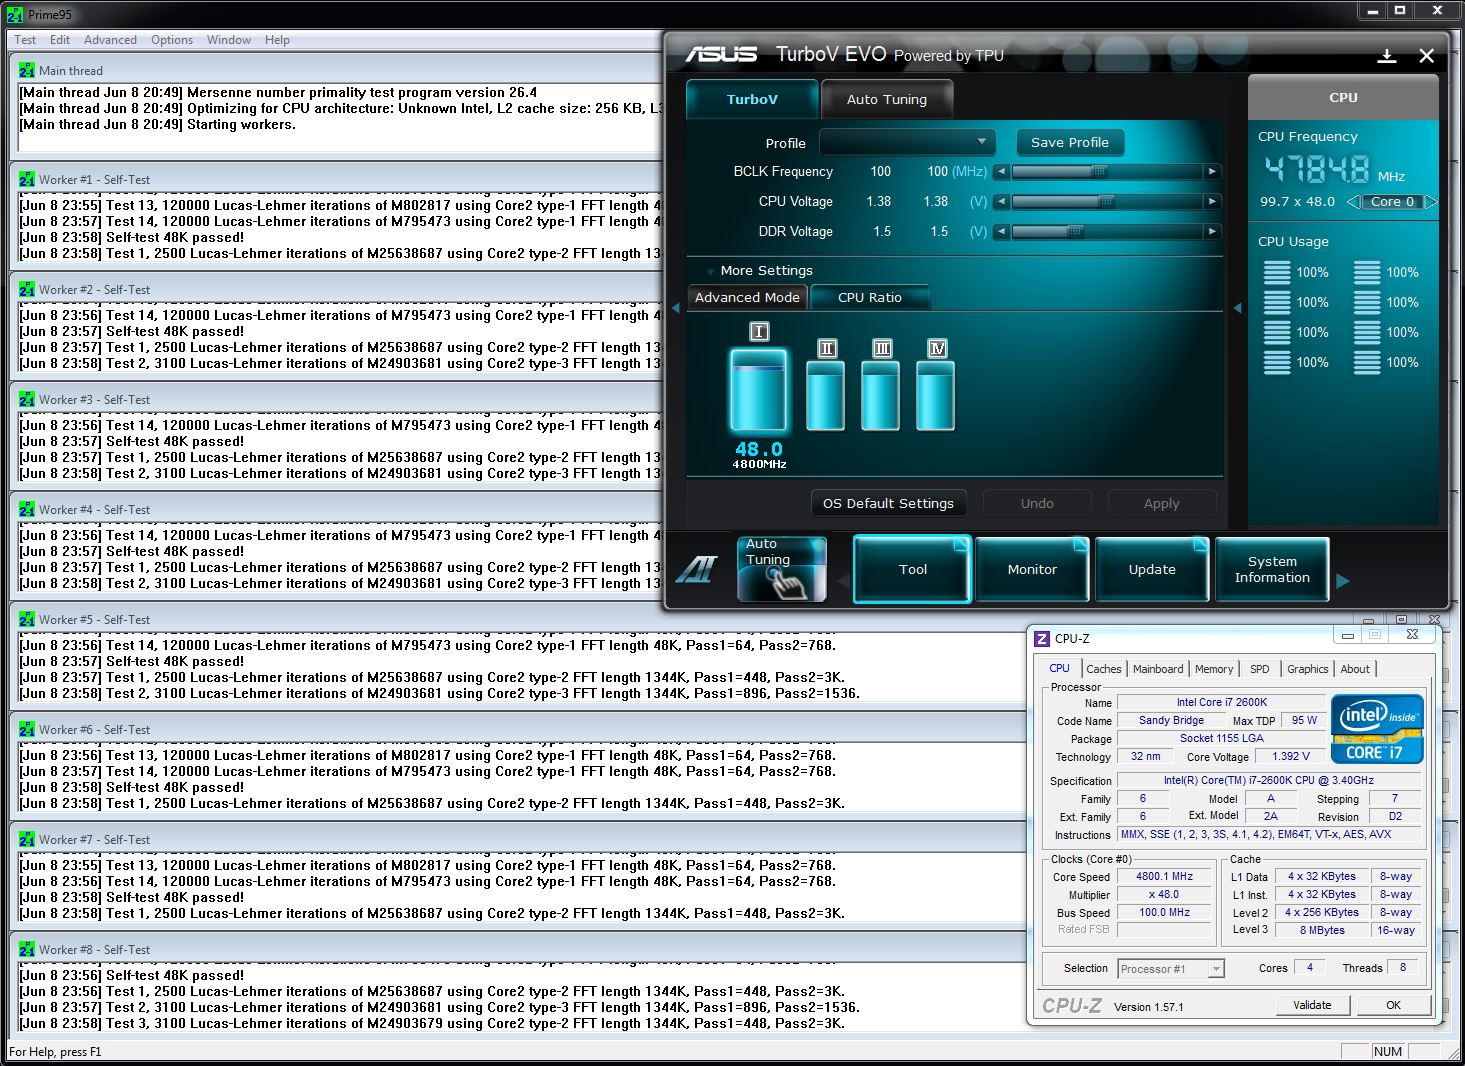Click the OK button in CPU-Z
The height and width of the screenshot is (1066, 1465).
pyautogui.click(x=1393, y=1005)
